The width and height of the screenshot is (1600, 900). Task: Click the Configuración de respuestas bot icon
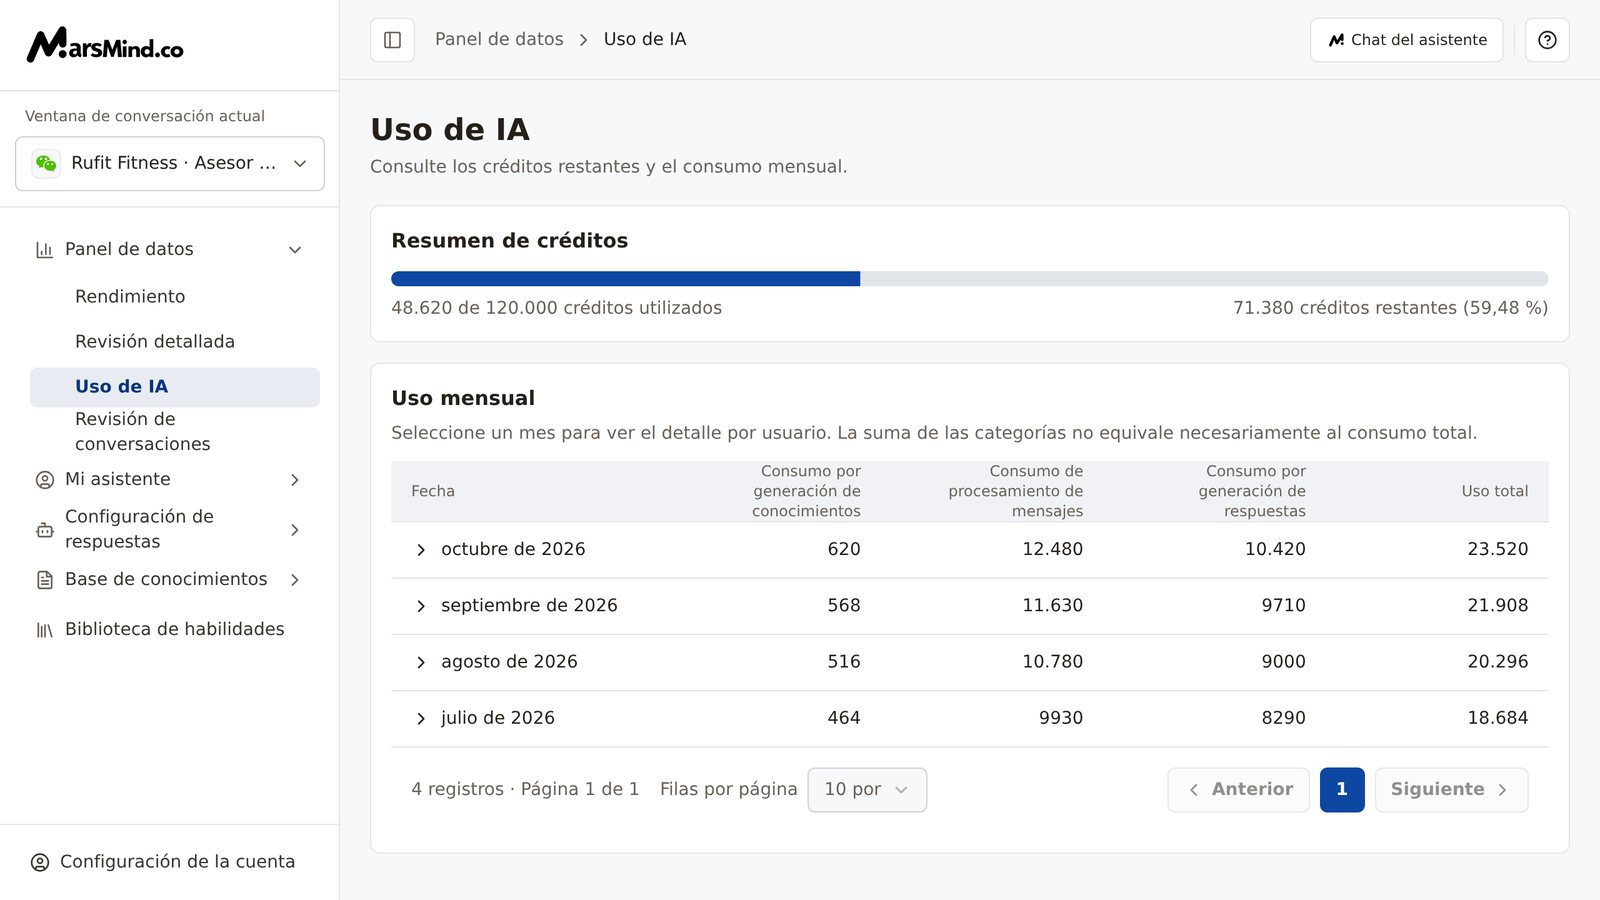tap(44, 530)
